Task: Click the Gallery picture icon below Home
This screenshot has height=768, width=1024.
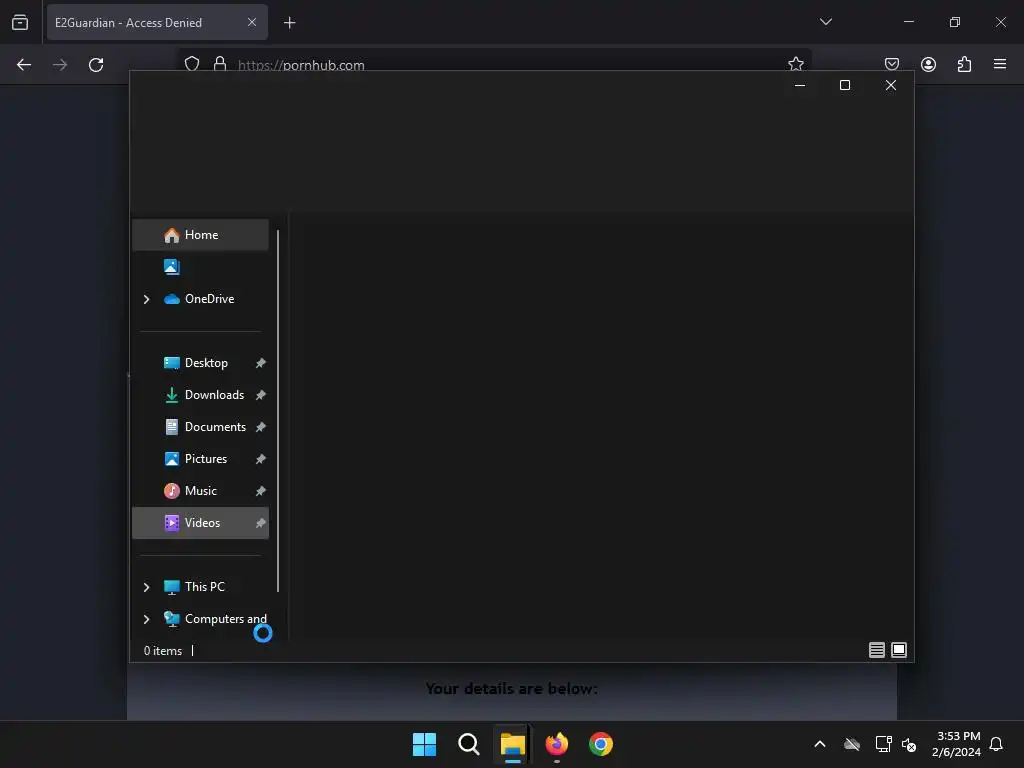Action: coord(171,266)
